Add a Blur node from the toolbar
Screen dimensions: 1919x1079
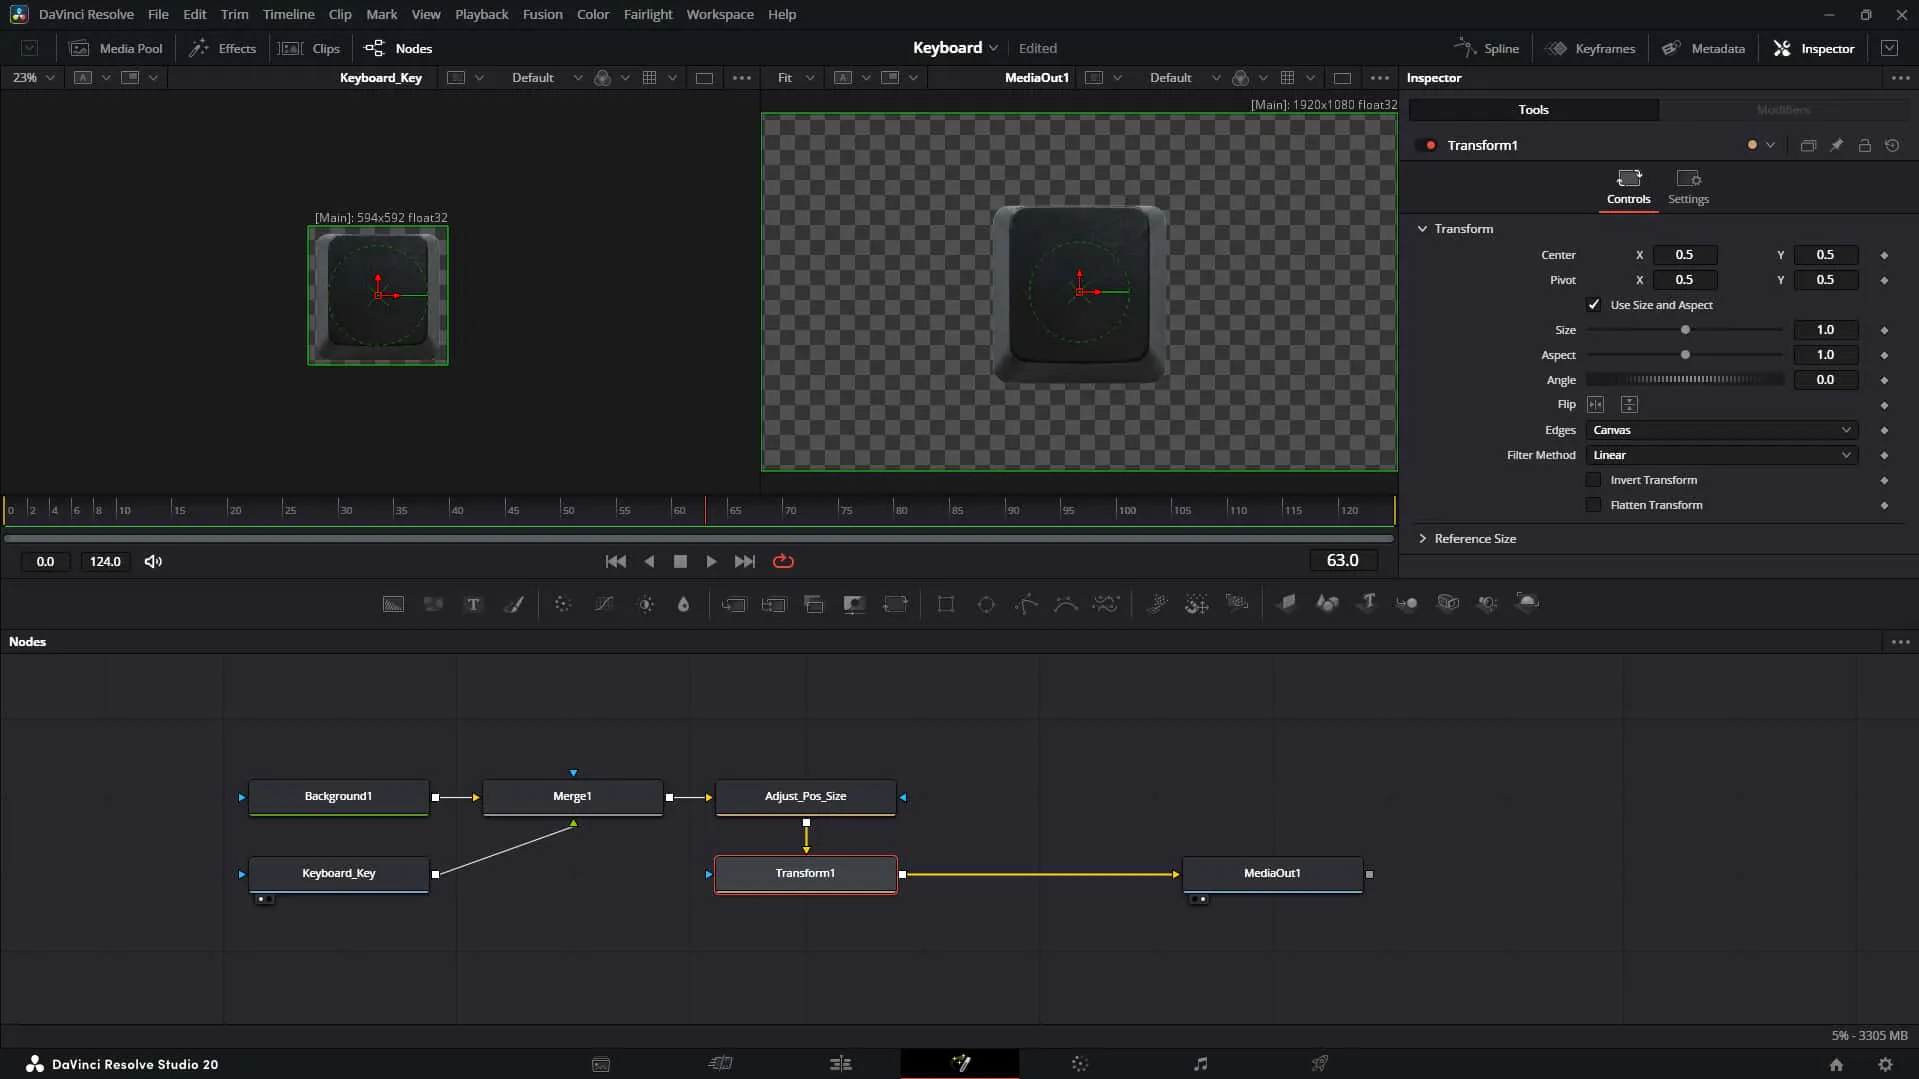pos(684,604)
